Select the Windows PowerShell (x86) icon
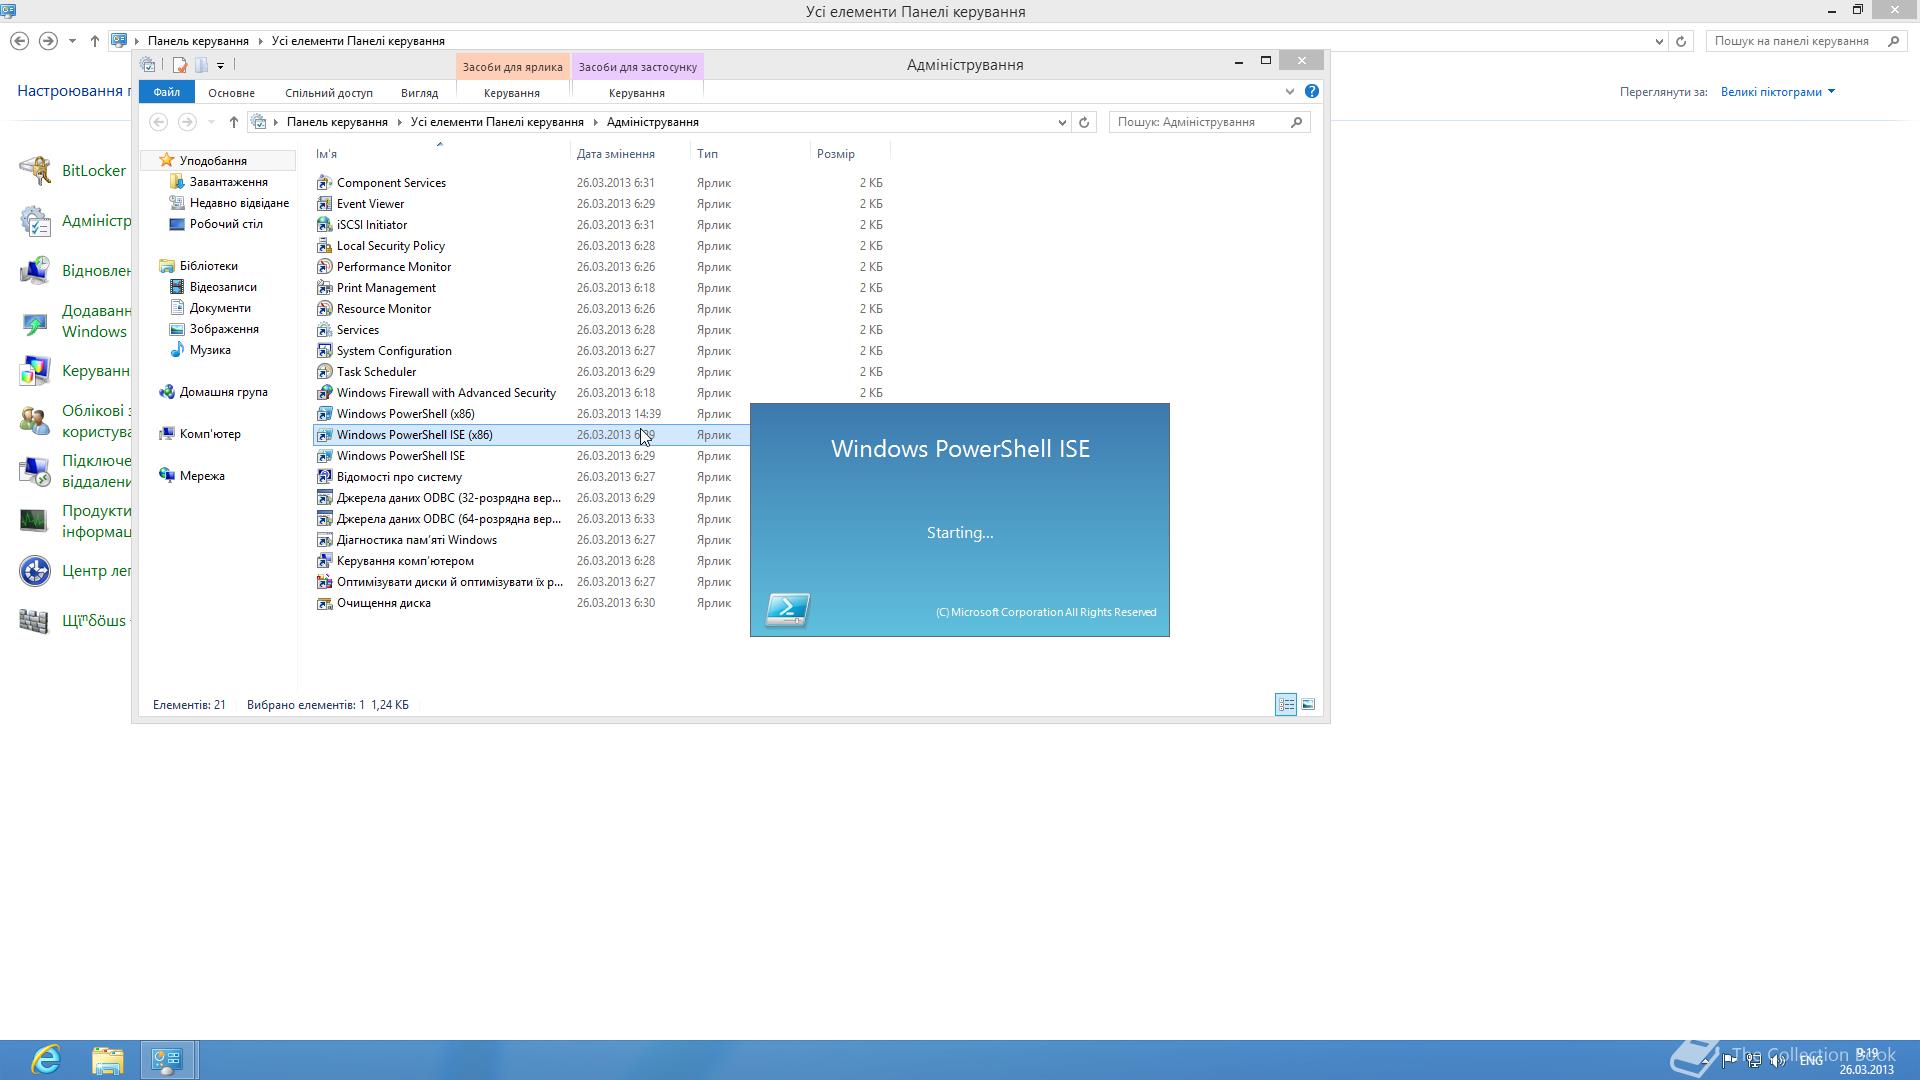Image resolution: width=1920 pixels, height=1080 pixels. click(x=324, y=414)
